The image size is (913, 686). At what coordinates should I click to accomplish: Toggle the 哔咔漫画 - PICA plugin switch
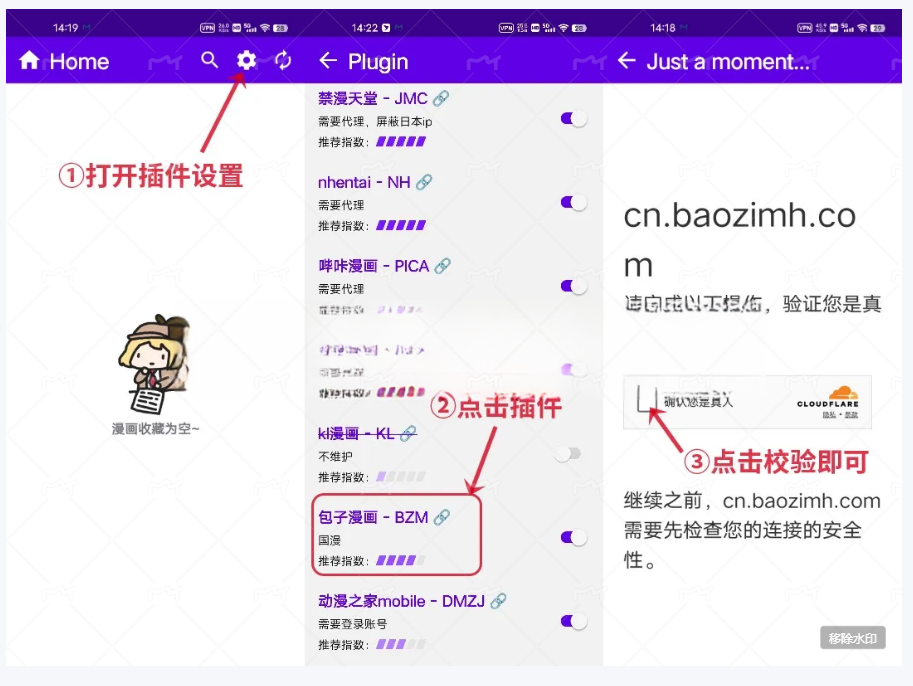[x=574, y=287]
